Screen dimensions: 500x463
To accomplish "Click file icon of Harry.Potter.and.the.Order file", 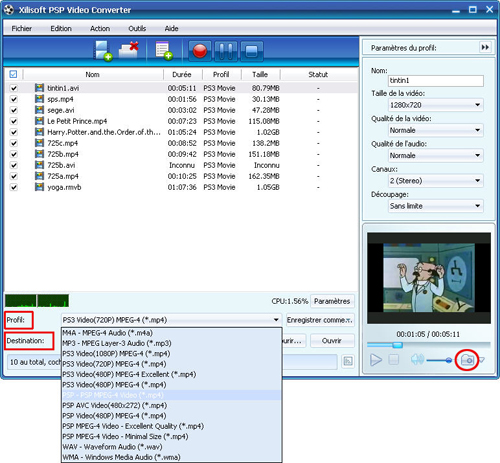I will [39, 132].
